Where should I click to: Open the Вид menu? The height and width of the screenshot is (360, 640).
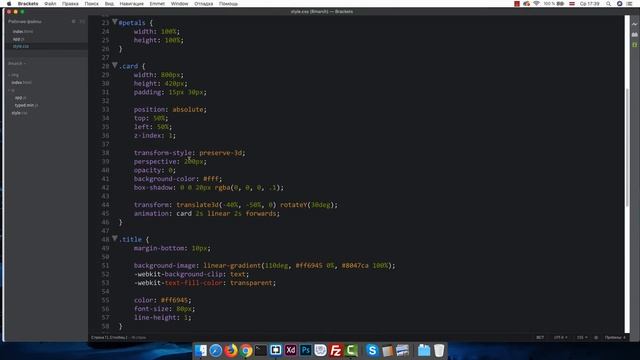109,4
